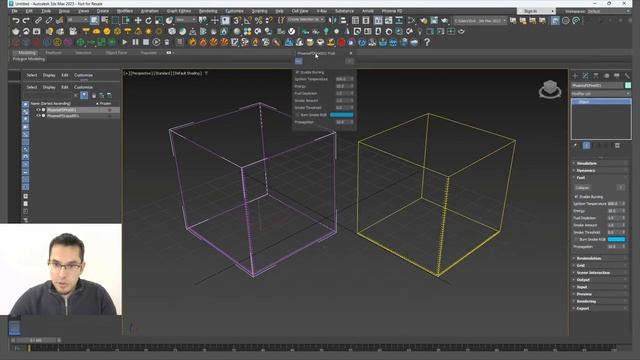The image size is (640, 360).
Task: Expand the Scene Interaction rollout
Action: pyautogui.click(x=600, y=273)
